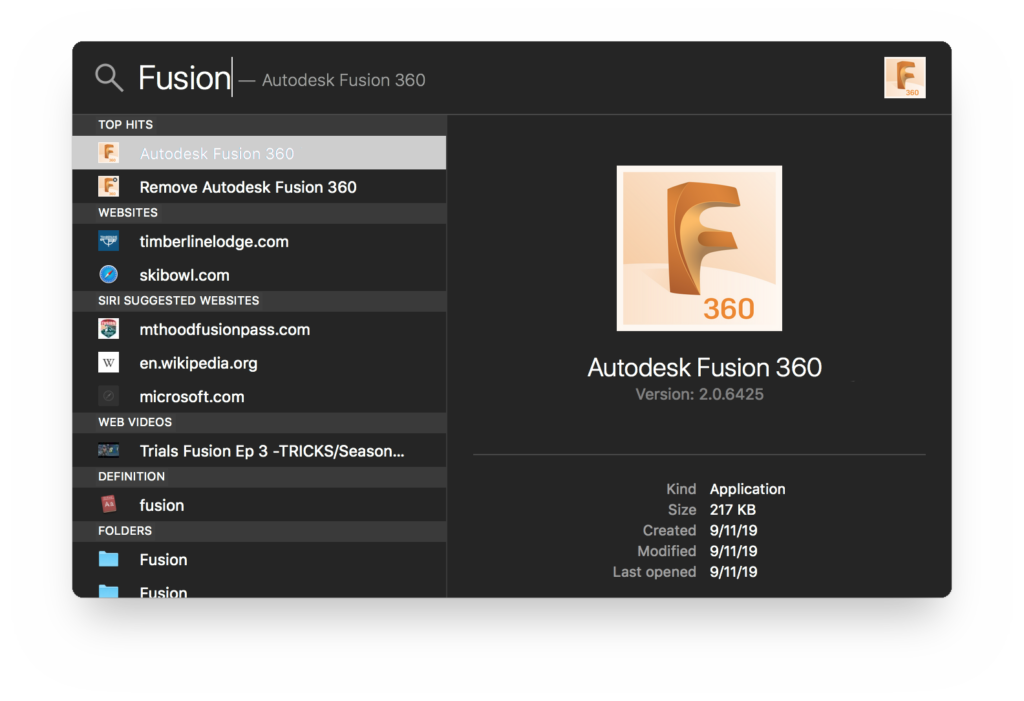Click the icon beside Autodesk Fusion 360 result
The image size is (1024, 701).
point(108,153)
